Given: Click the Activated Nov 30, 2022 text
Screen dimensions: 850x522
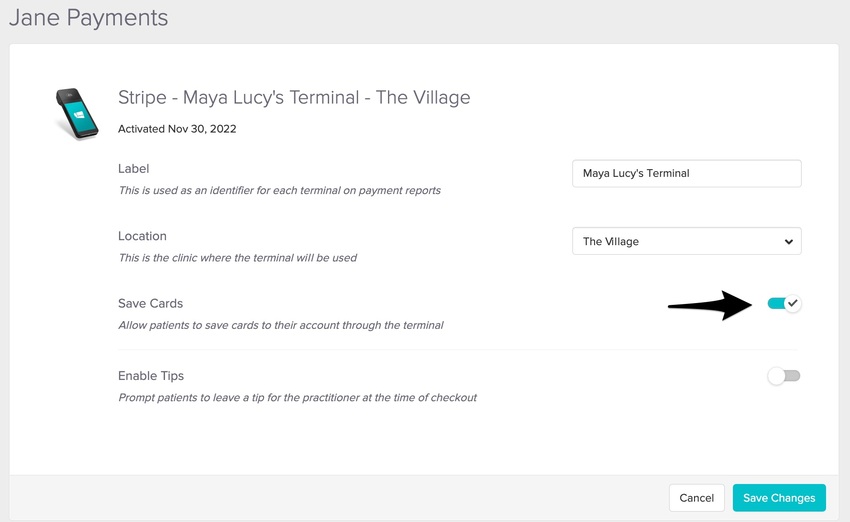Looking at the screenshot, I should pos(177,129).
